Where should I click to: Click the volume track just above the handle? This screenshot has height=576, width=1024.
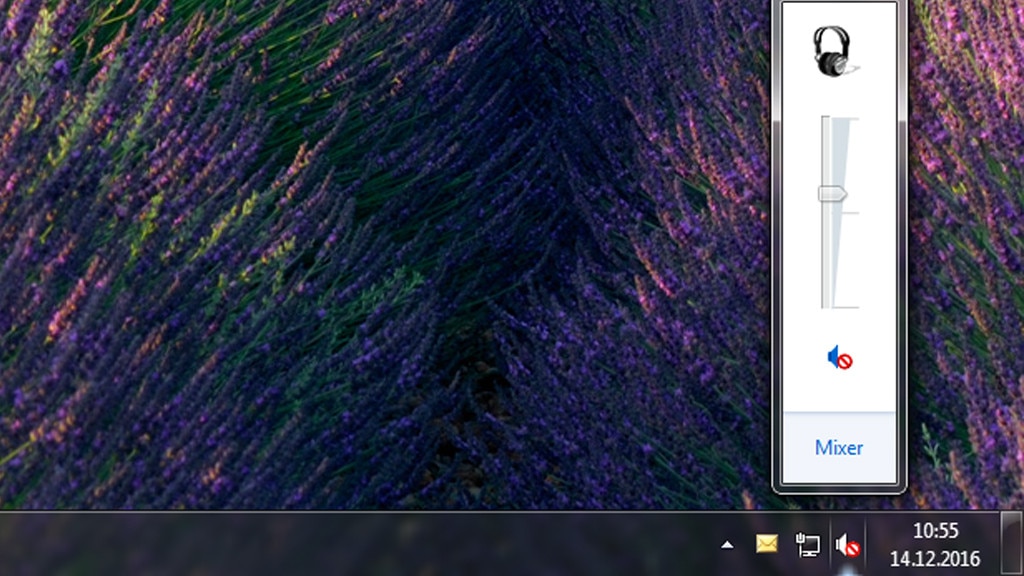point(826,170)
